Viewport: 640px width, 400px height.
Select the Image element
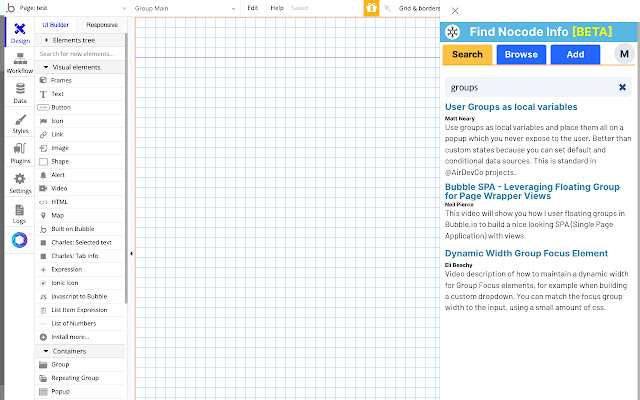(80, 148)
